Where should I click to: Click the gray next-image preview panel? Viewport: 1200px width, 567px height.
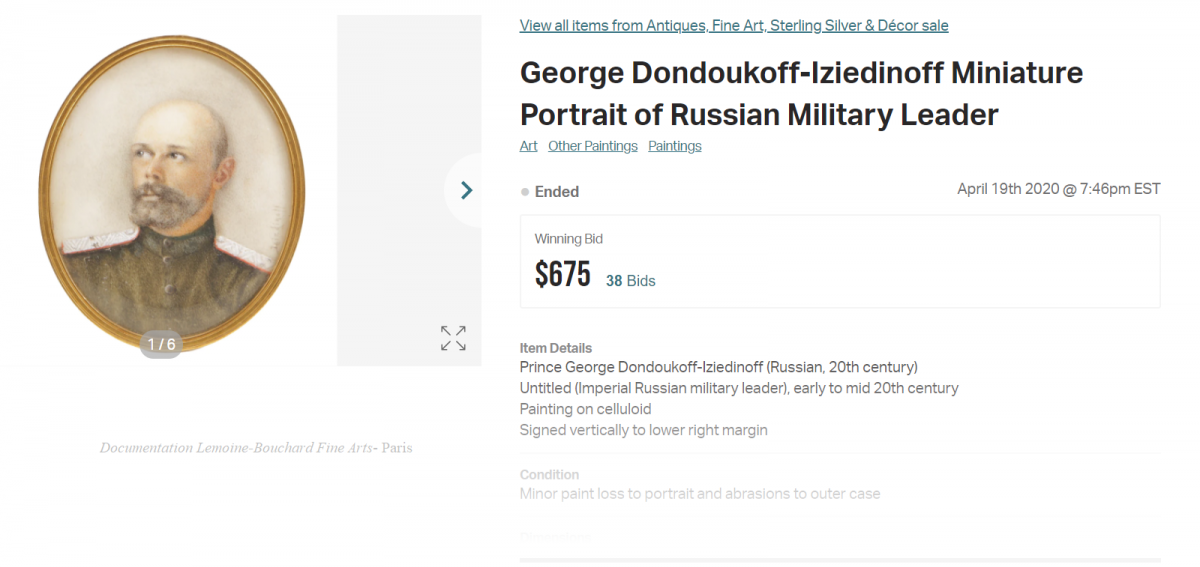coord(409,190)
